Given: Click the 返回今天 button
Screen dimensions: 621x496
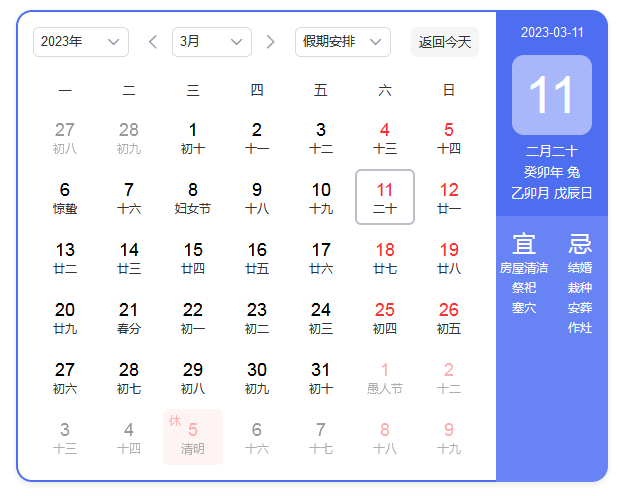Looking at the screenshot, I should [x=444, y=42].
